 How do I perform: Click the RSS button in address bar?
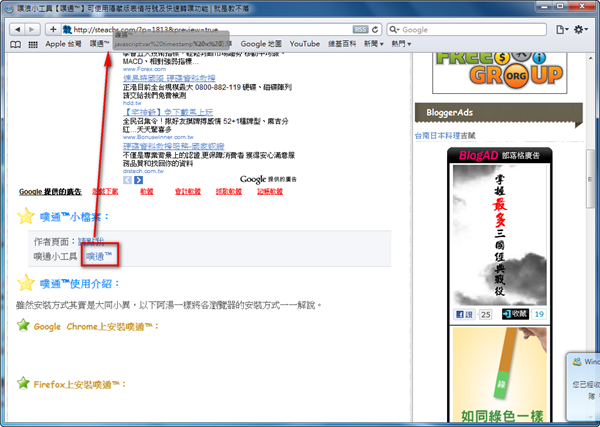[360, 29]
